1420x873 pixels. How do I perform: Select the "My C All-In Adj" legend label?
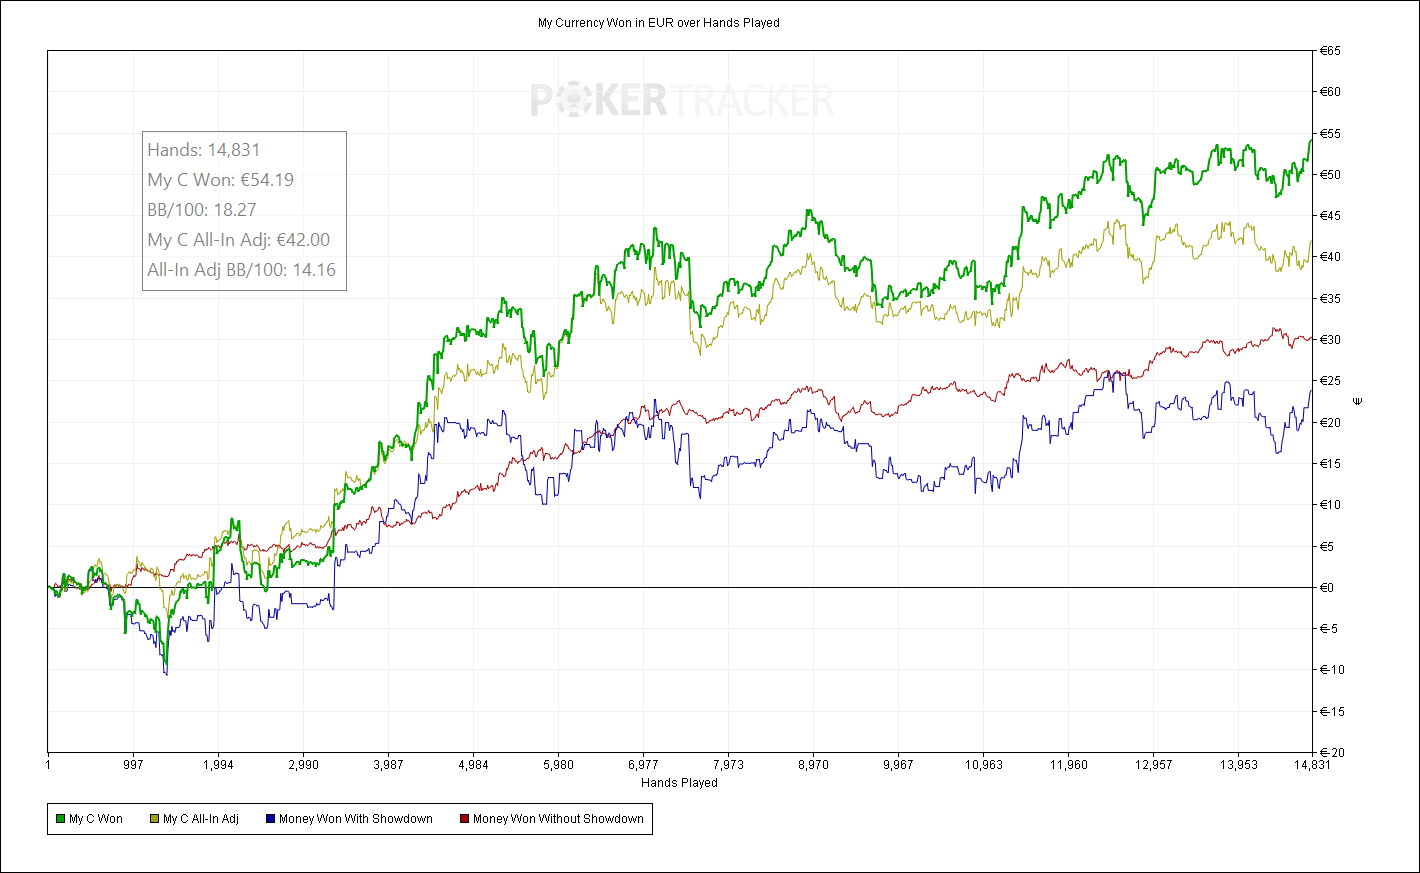[201, 819]
